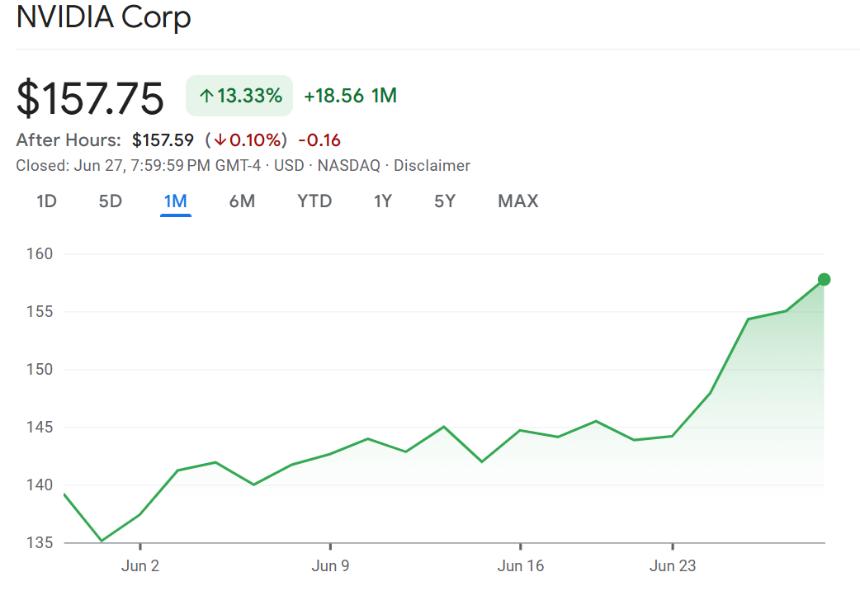The image size is (860, 591).
Task: Select the 1Y chart range
Action: point(380,201)
